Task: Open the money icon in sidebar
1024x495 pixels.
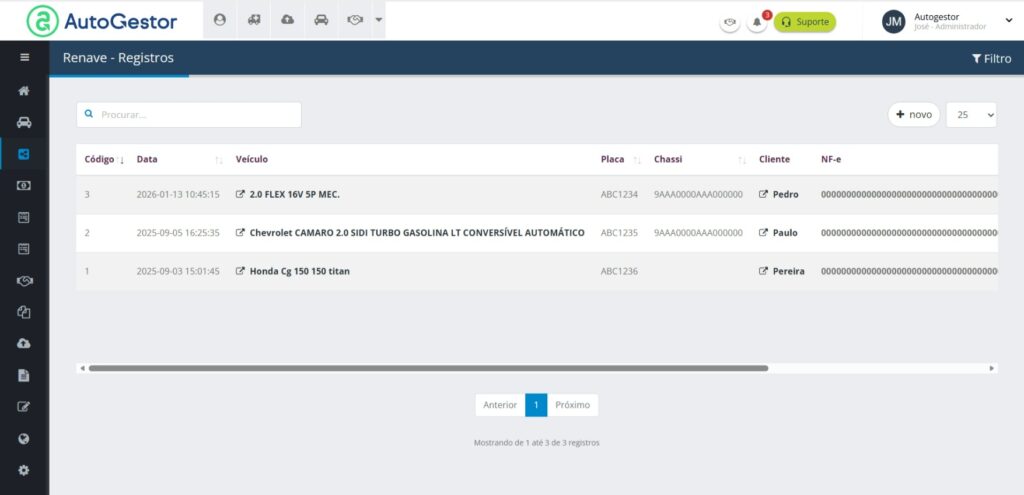Action: 24,185
